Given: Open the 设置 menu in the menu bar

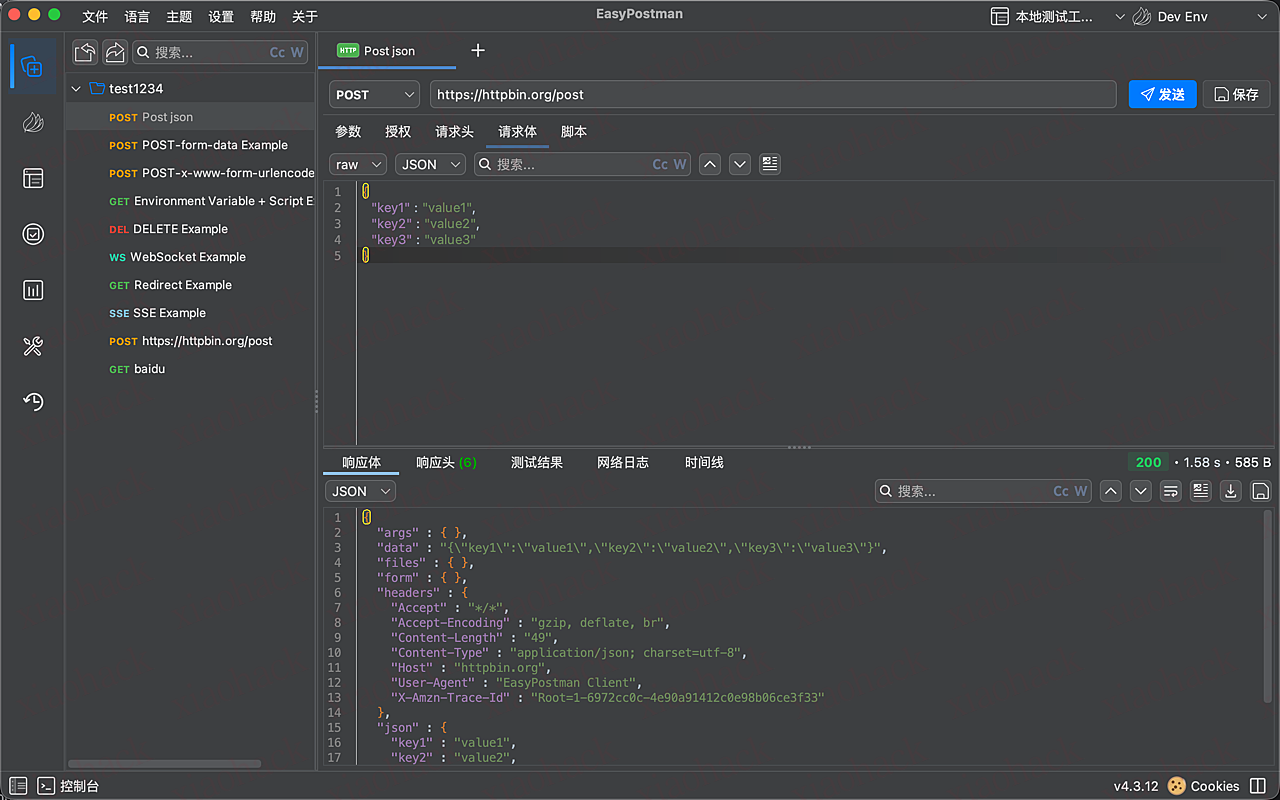Looking at the screenshot, I should click(220, 16).
